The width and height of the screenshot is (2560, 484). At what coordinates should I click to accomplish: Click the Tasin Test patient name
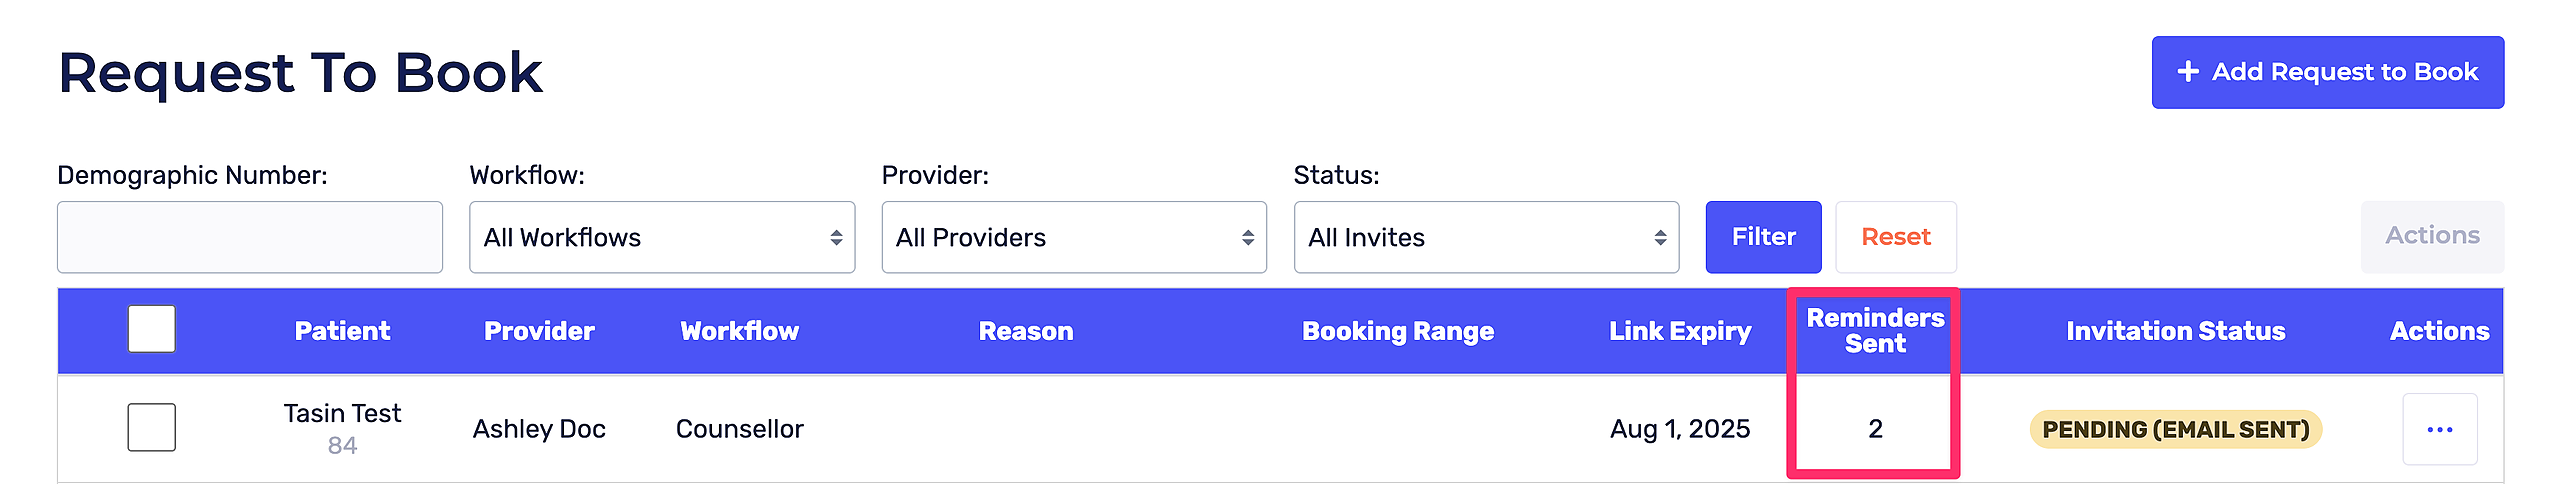point(342,413)
